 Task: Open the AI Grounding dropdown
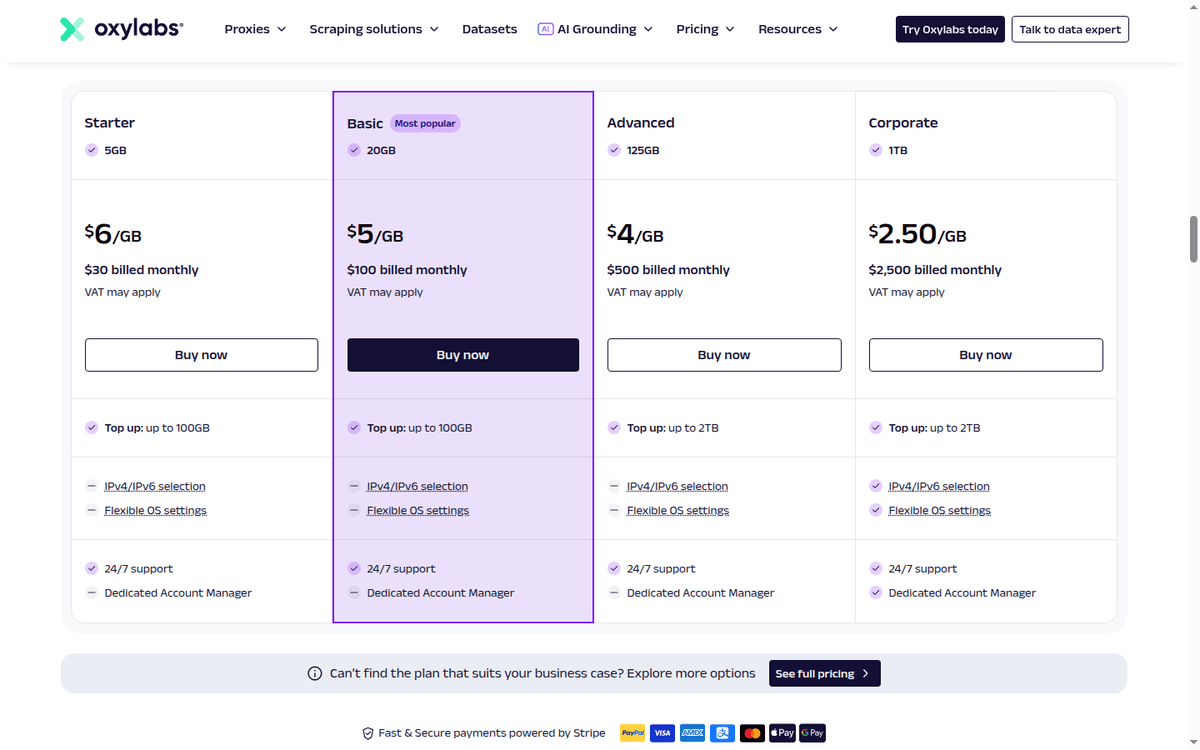point(595,29)
